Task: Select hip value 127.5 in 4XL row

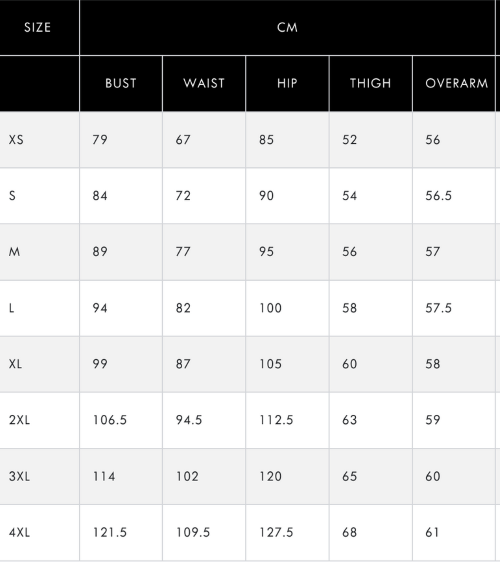Action: [276, 532]
